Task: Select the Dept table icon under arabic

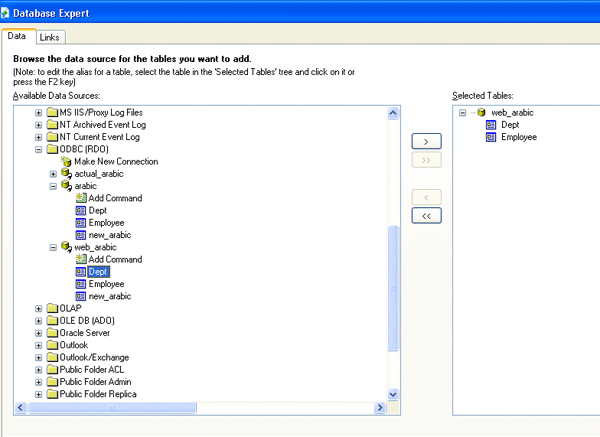Action: [80, 210]
